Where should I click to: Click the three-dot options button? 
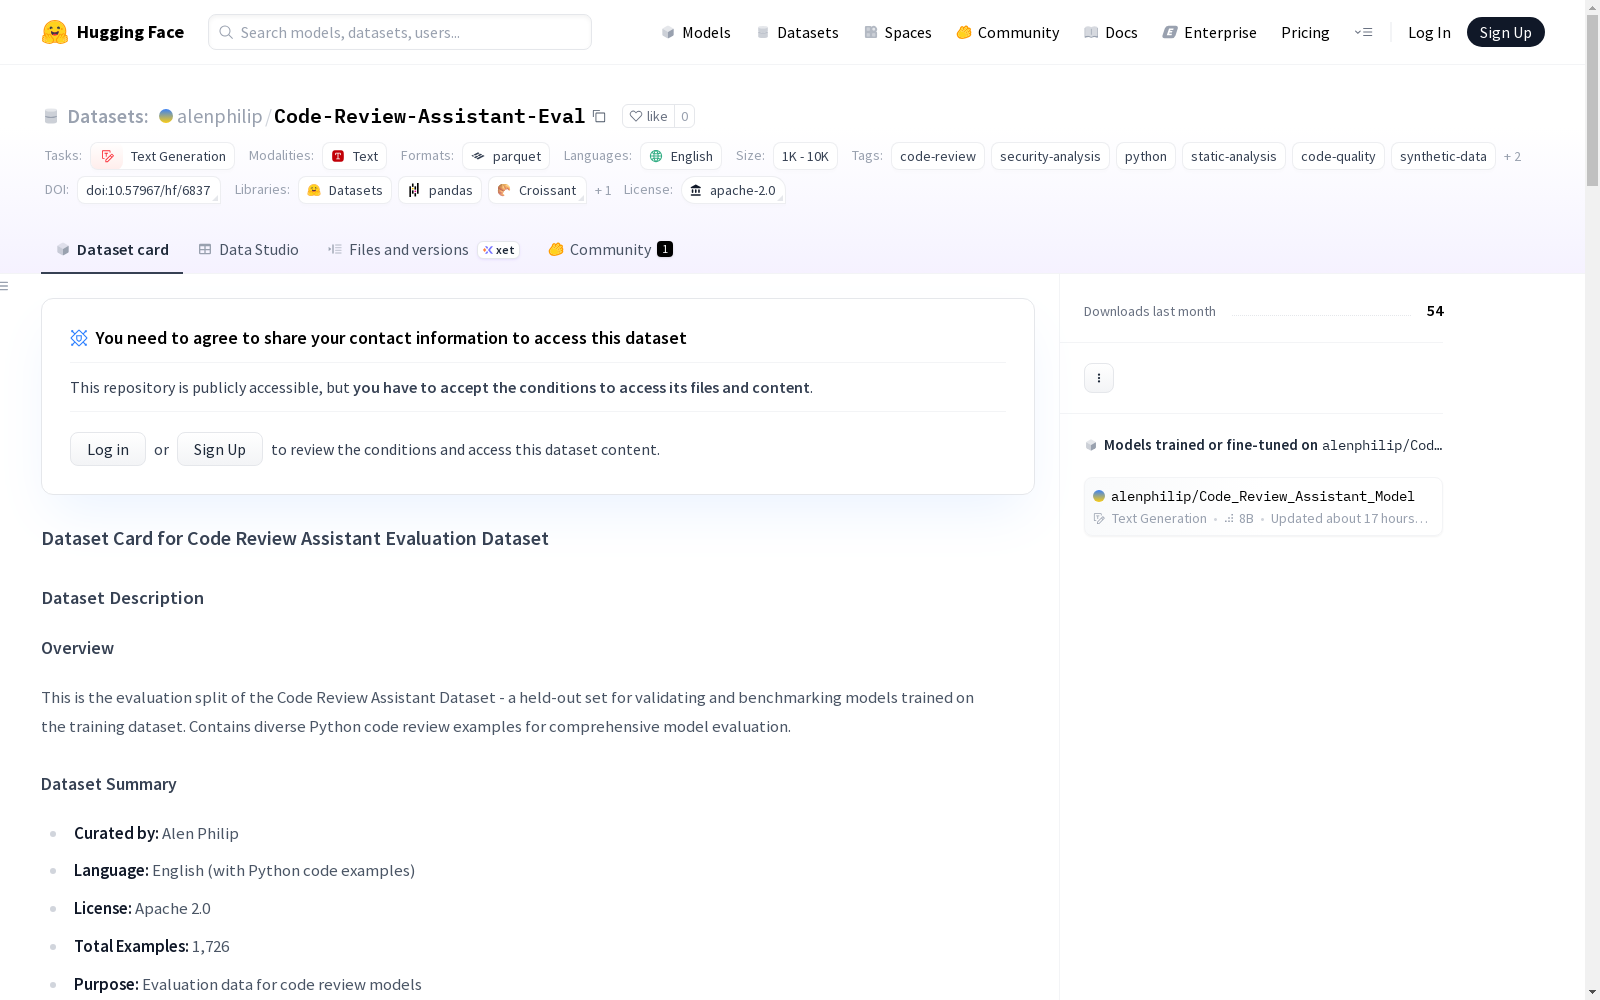1099,378
